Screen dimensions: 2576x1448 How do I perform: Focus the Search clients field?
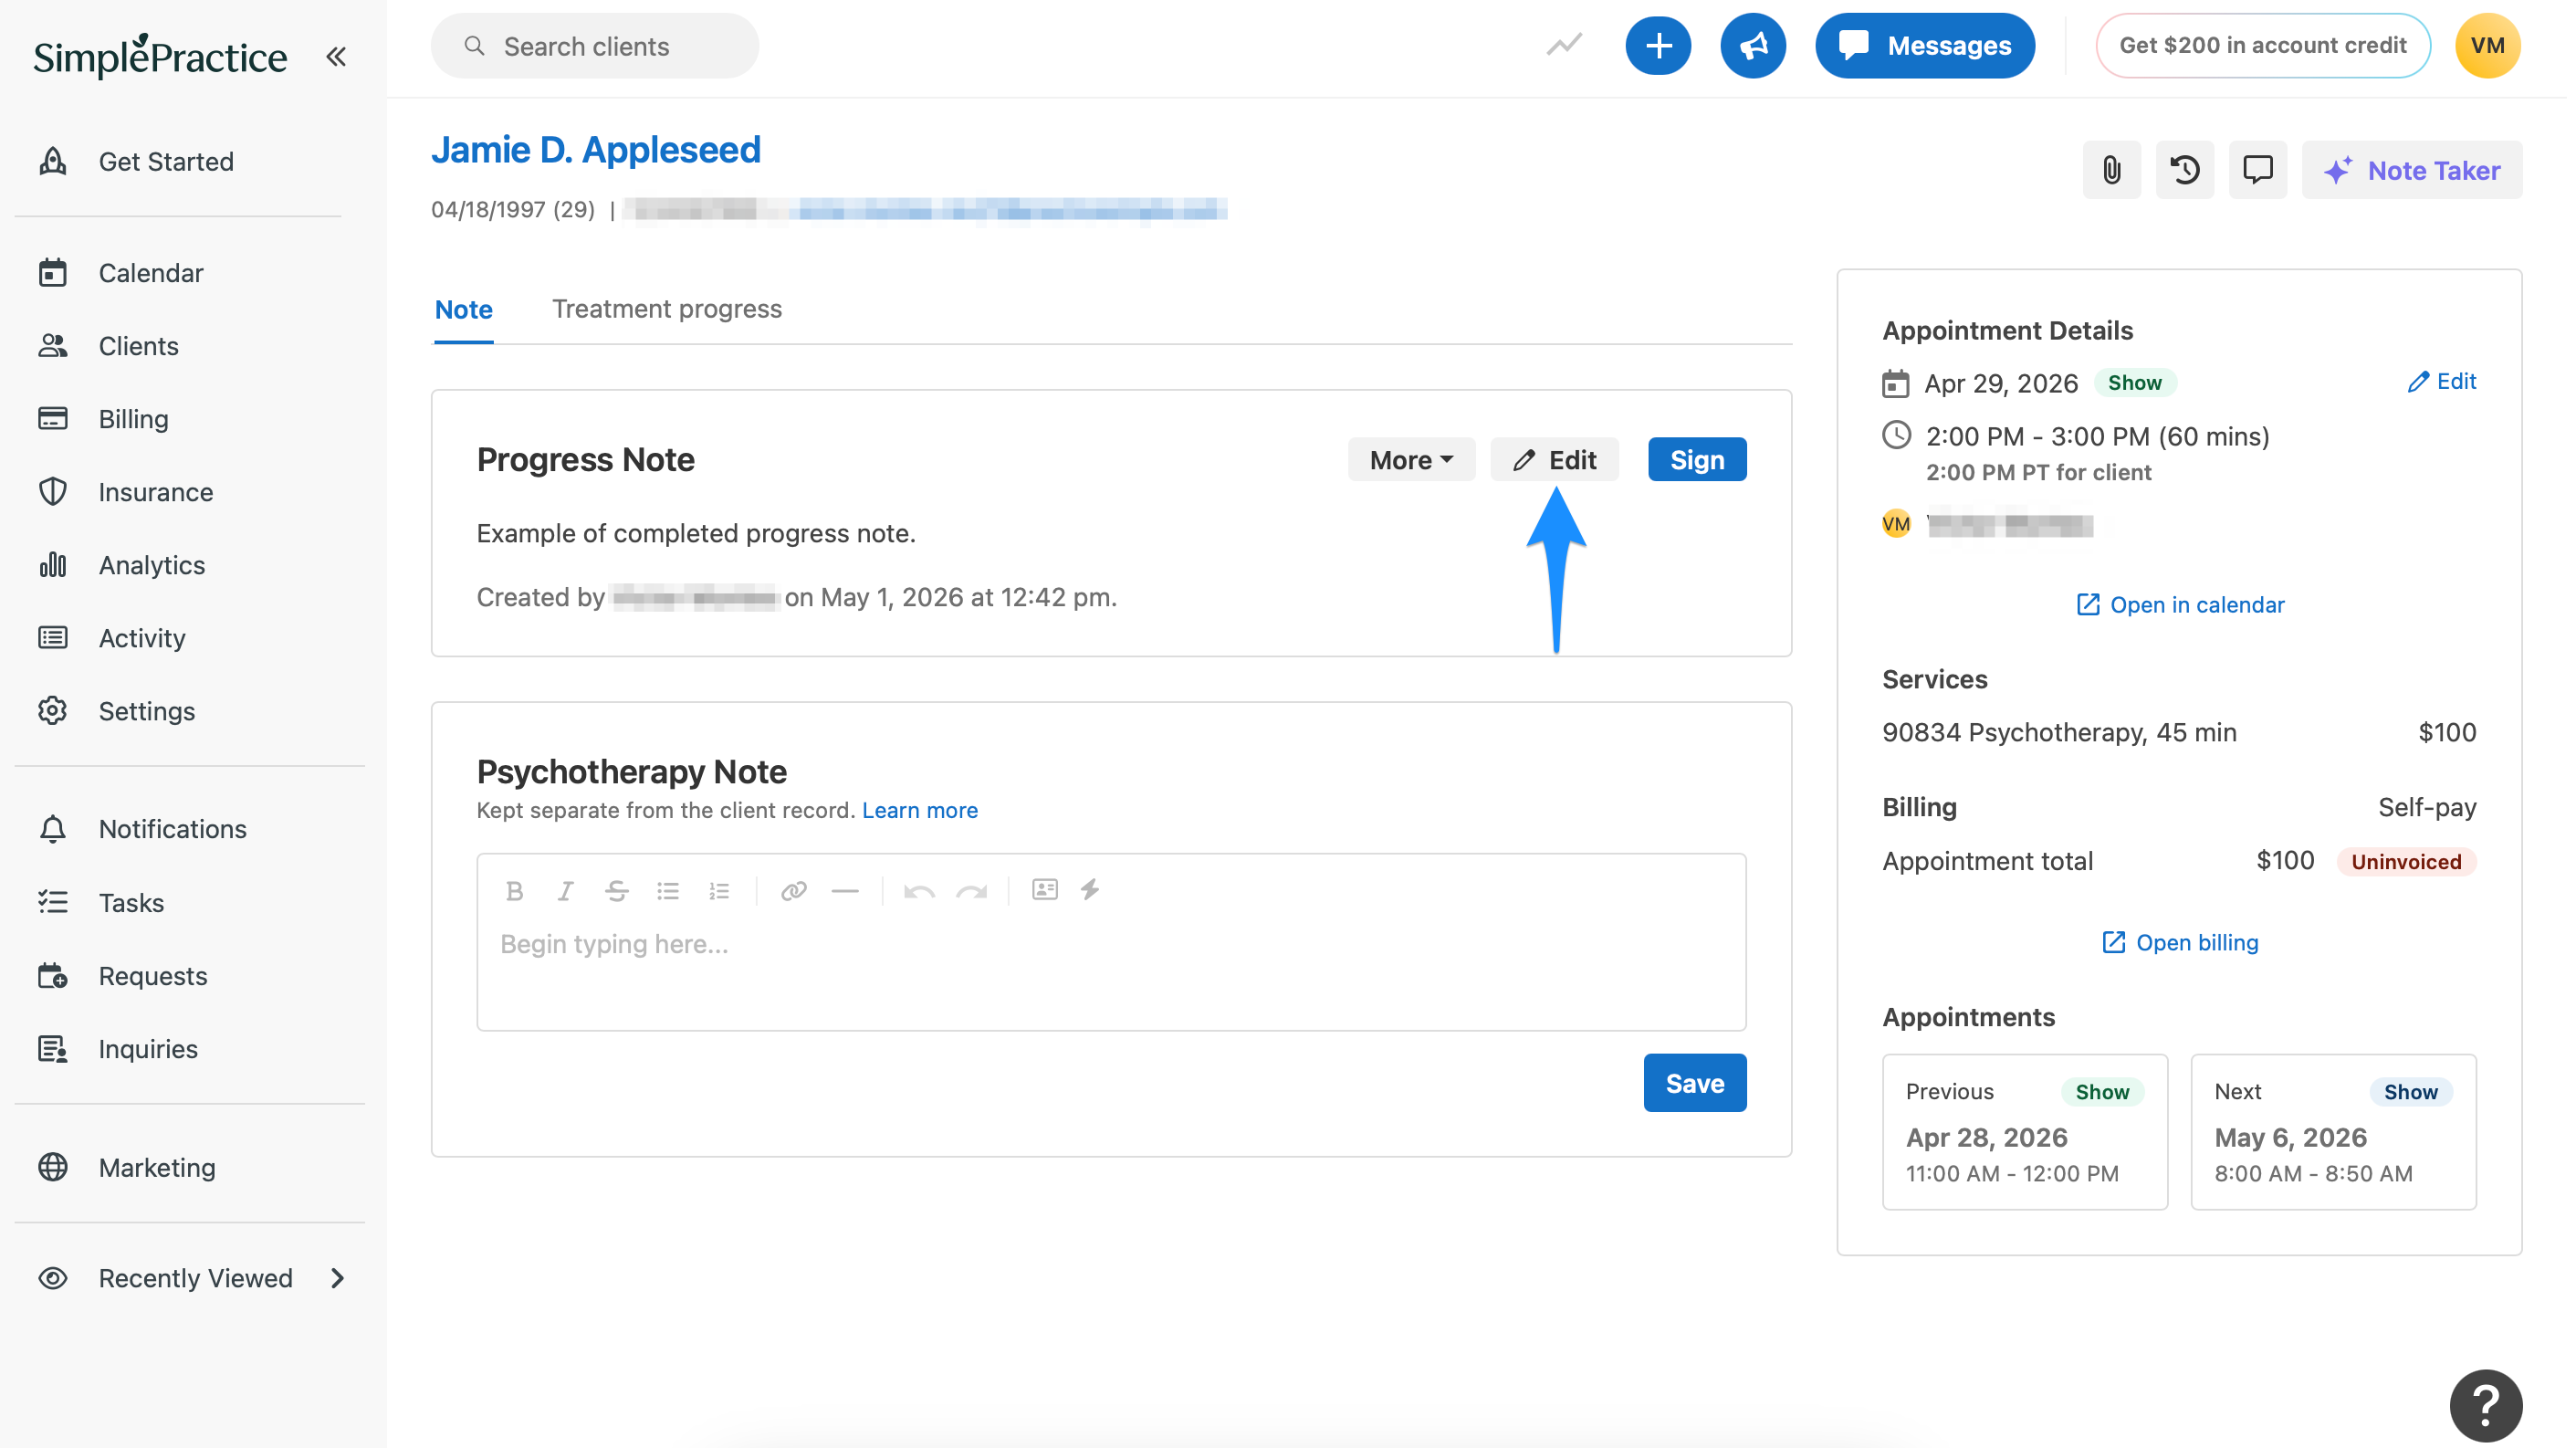point(595,46)
